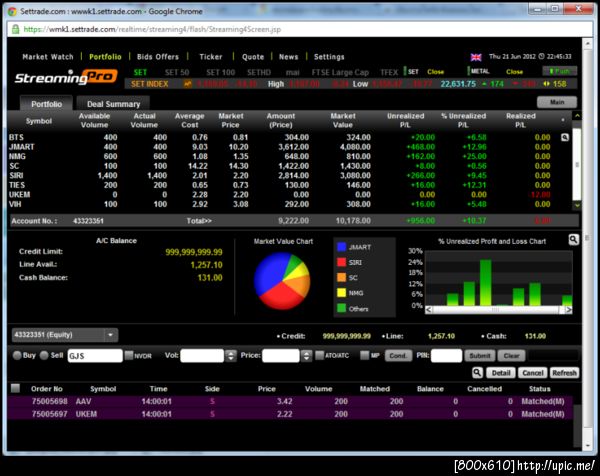
Task: Click the magnifier icon beside the BTS row
Action: click(564, 137)
